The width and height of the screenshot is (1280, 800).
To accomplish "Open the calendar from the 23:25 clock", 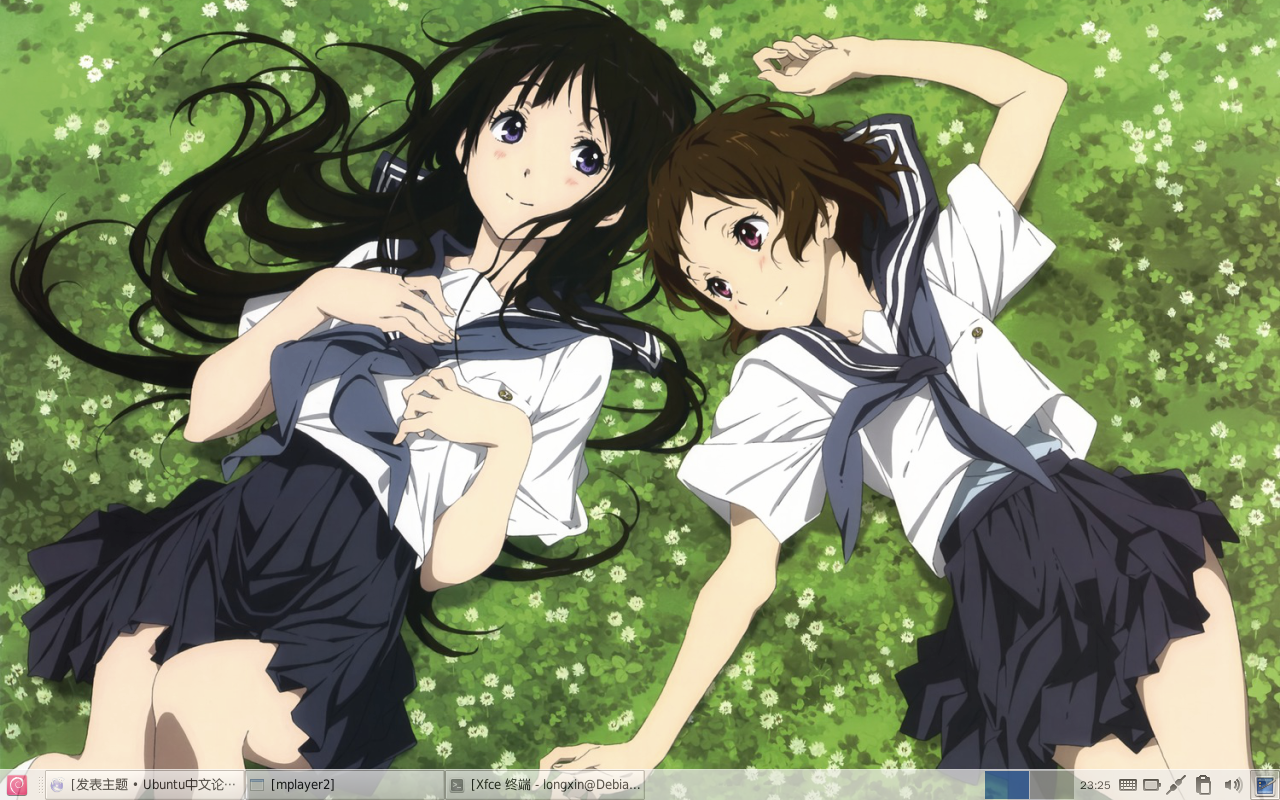I will pyautogui.click(x=1095, y=785).
